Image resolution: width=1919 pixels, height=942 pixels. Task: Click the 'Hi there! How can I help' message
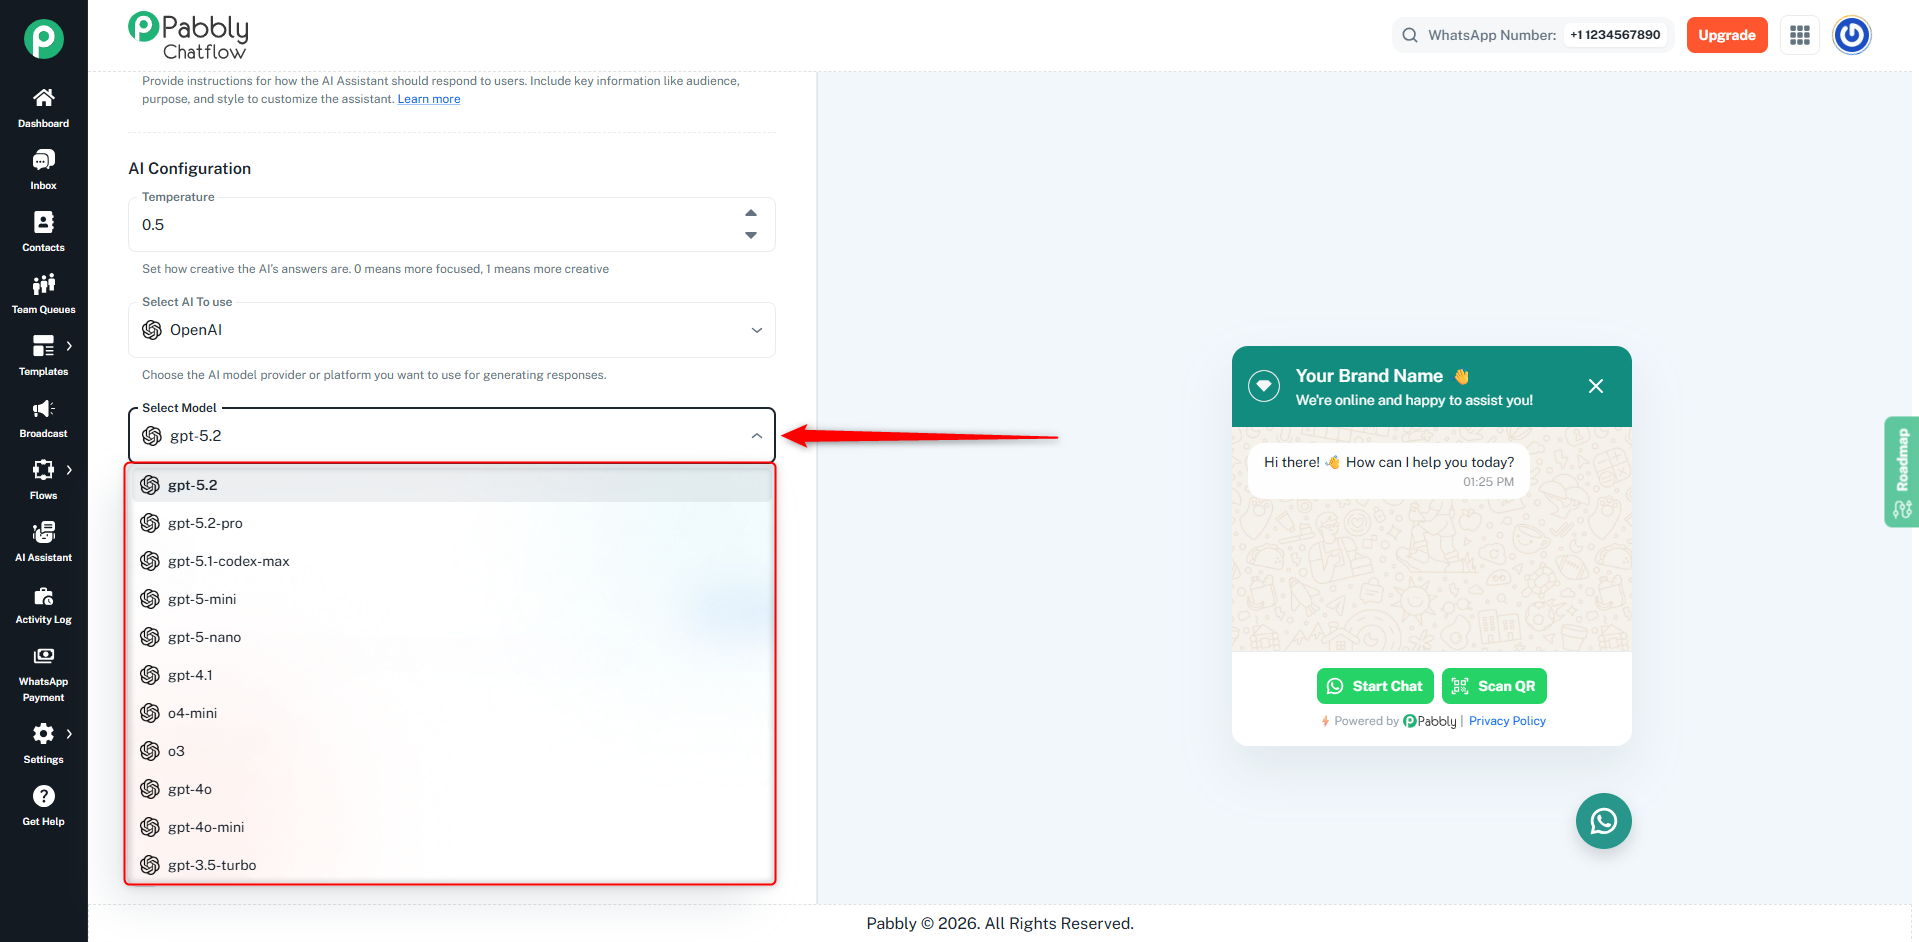pos(1389,471)
